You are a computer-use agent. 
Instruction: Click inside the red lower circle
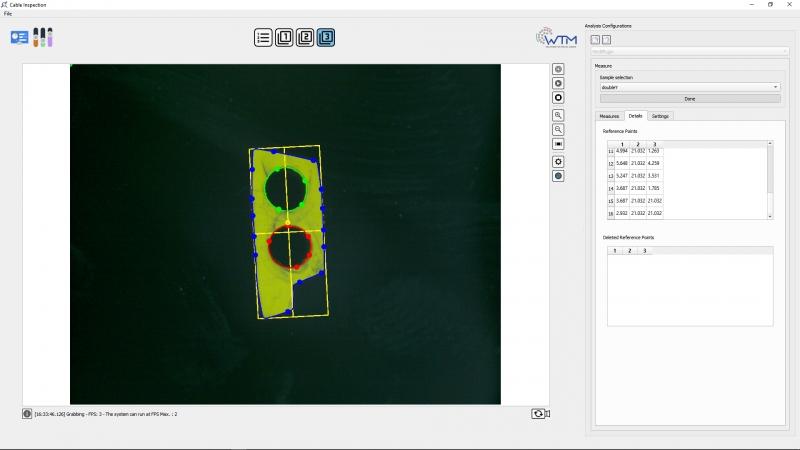coord(289,247)
